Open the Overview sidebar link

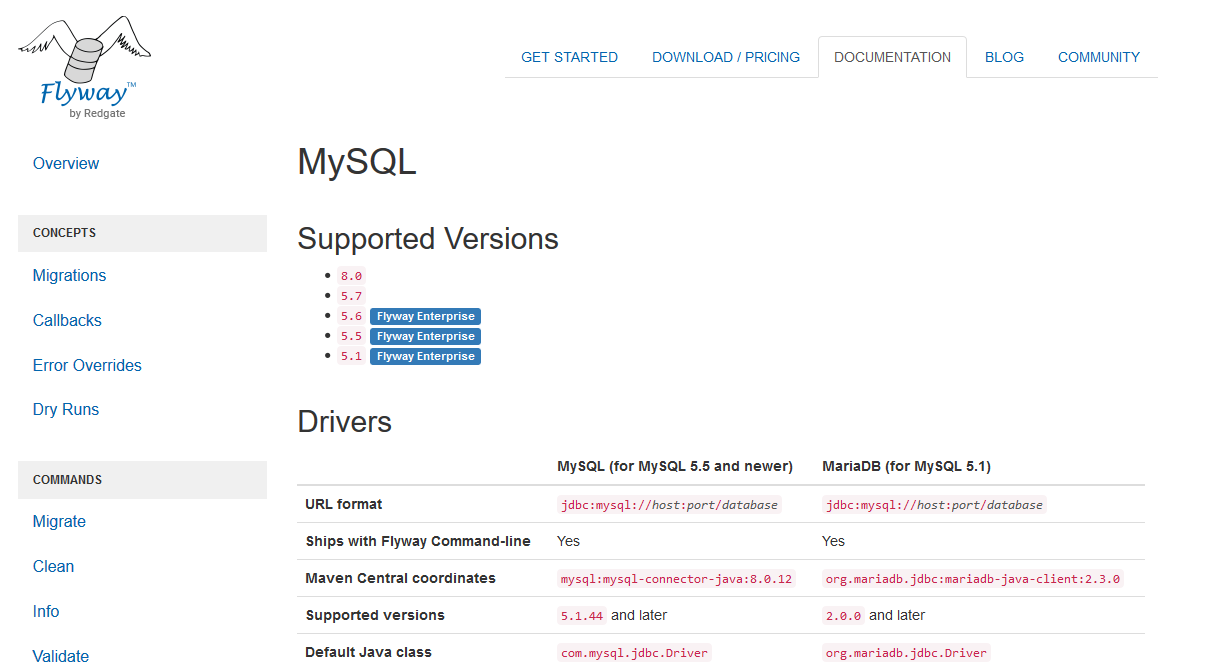coord(66,164)
